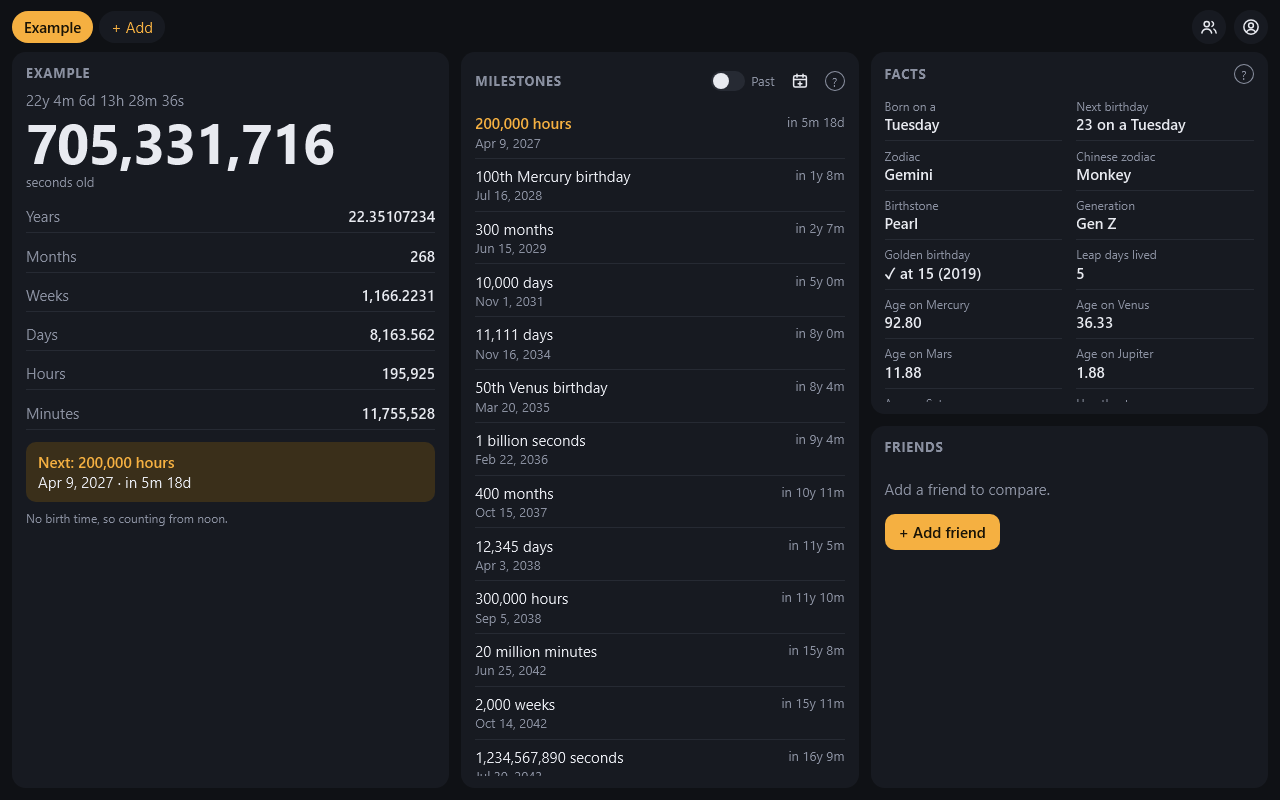Select the 50th Venus birthday milestone

click(x=660, y=397)
